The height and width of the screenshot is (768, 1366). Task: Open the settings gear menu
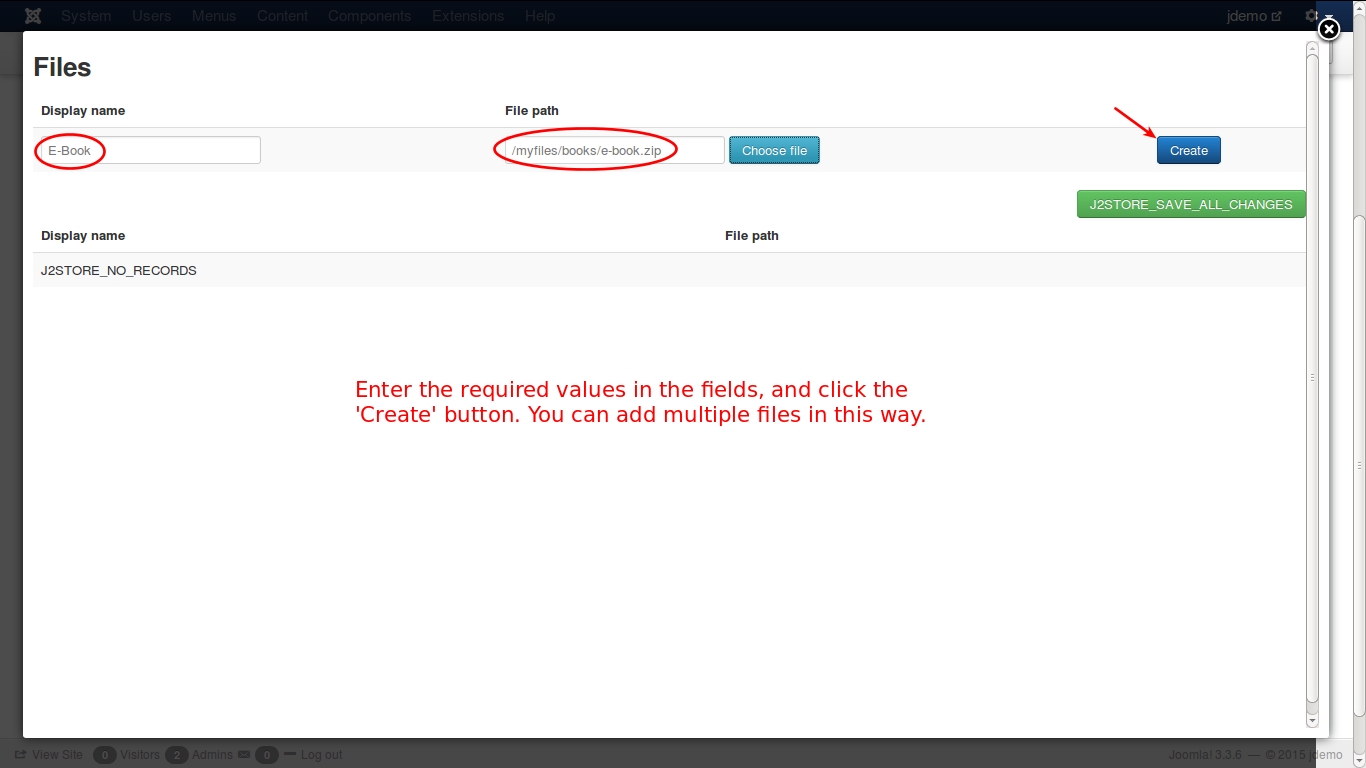pyautogui.click(x=1311, y=16)
